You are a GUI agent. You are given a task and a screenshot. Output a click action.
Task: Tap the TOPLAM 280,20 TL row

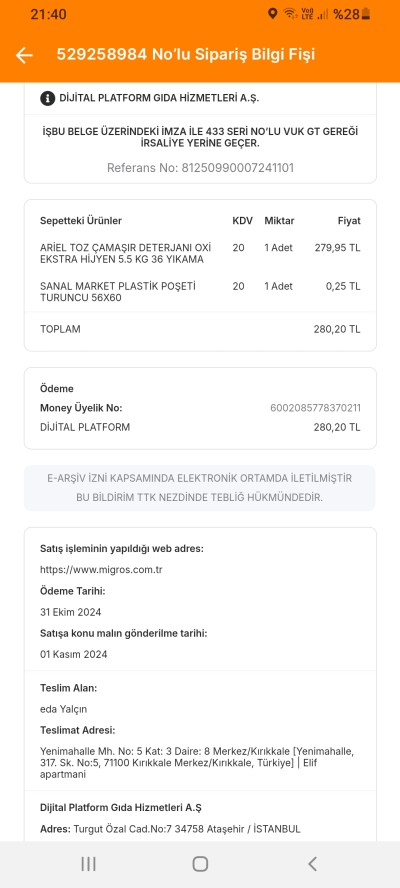coord(200,329)
